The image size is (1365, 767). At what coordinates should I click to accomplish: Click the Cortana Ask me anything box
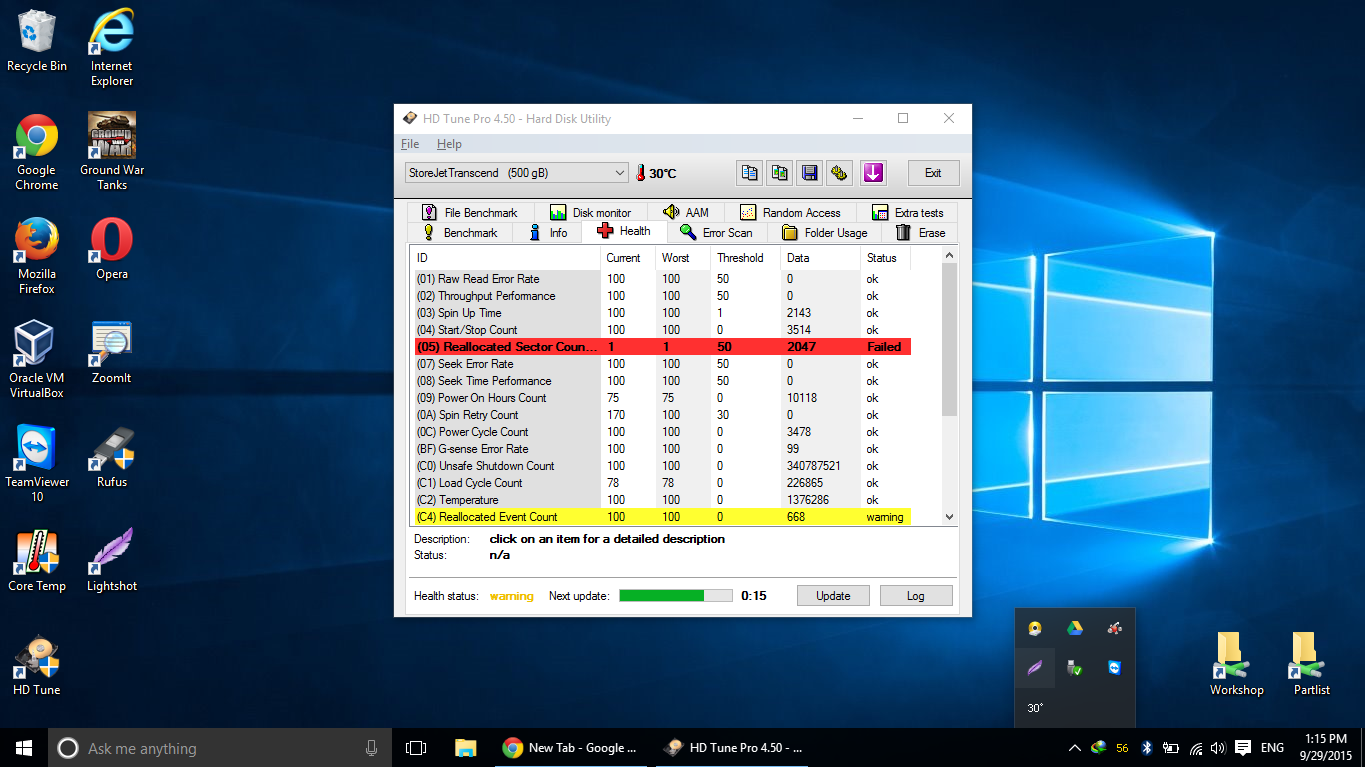[x=218, y=748]
